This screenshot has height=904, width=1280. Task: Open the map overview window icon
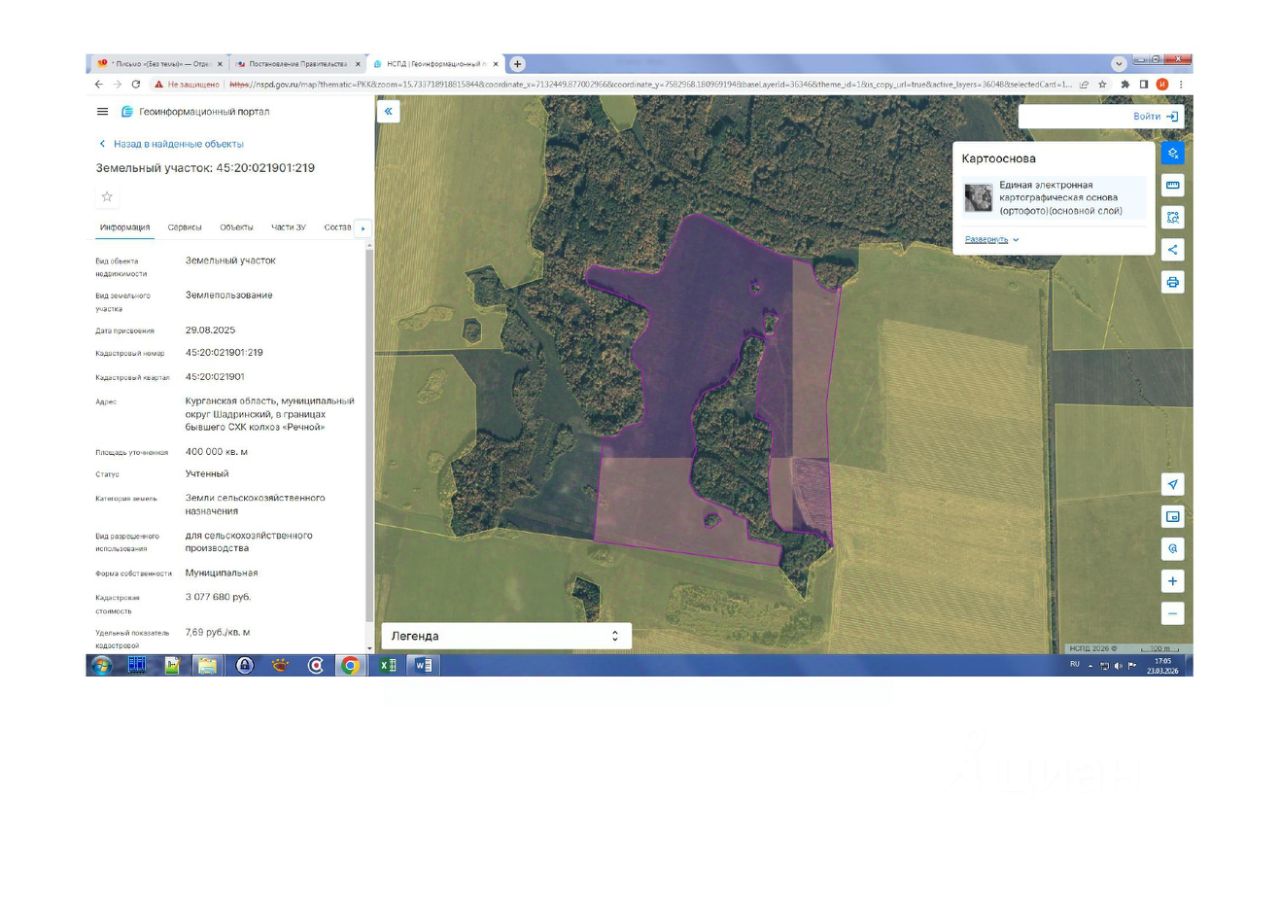click(x=1173, y=517)
